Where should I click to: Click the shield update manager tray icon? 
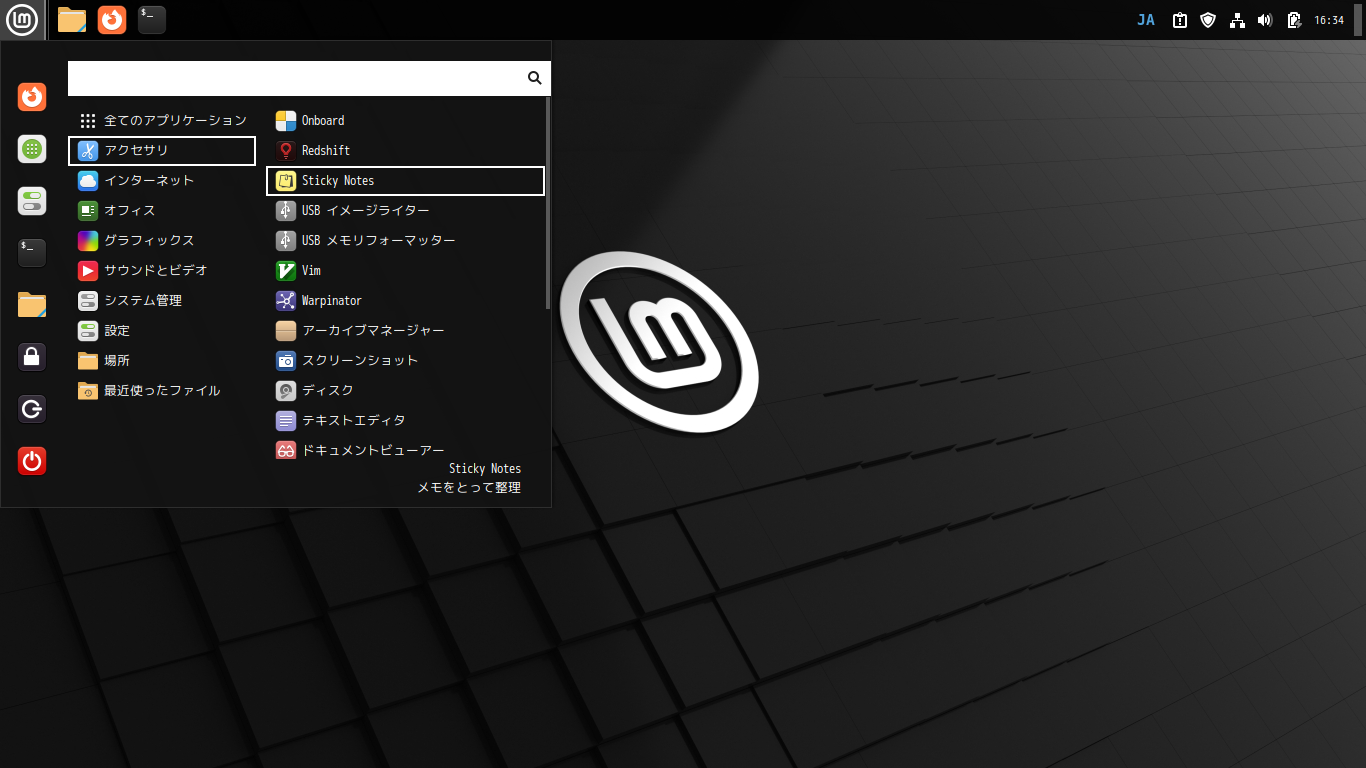click(x=1208, y=20)
